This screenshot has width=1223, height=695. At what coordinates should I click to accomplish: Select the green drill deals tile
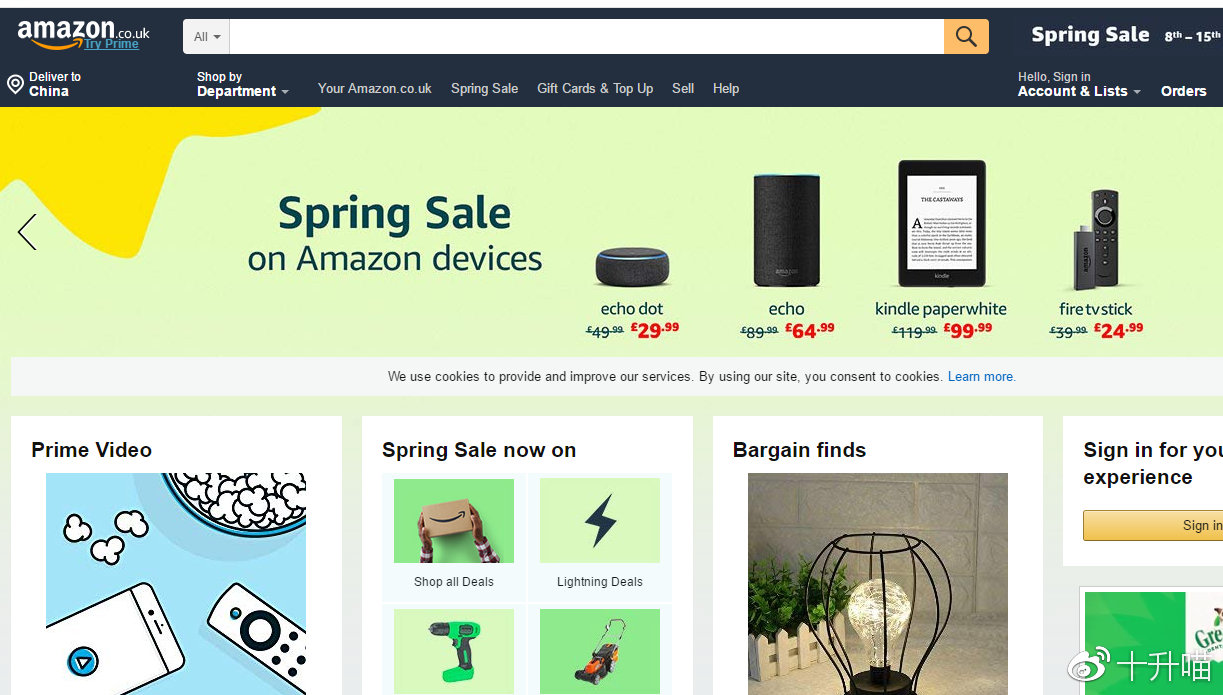[x=454, y=651]
